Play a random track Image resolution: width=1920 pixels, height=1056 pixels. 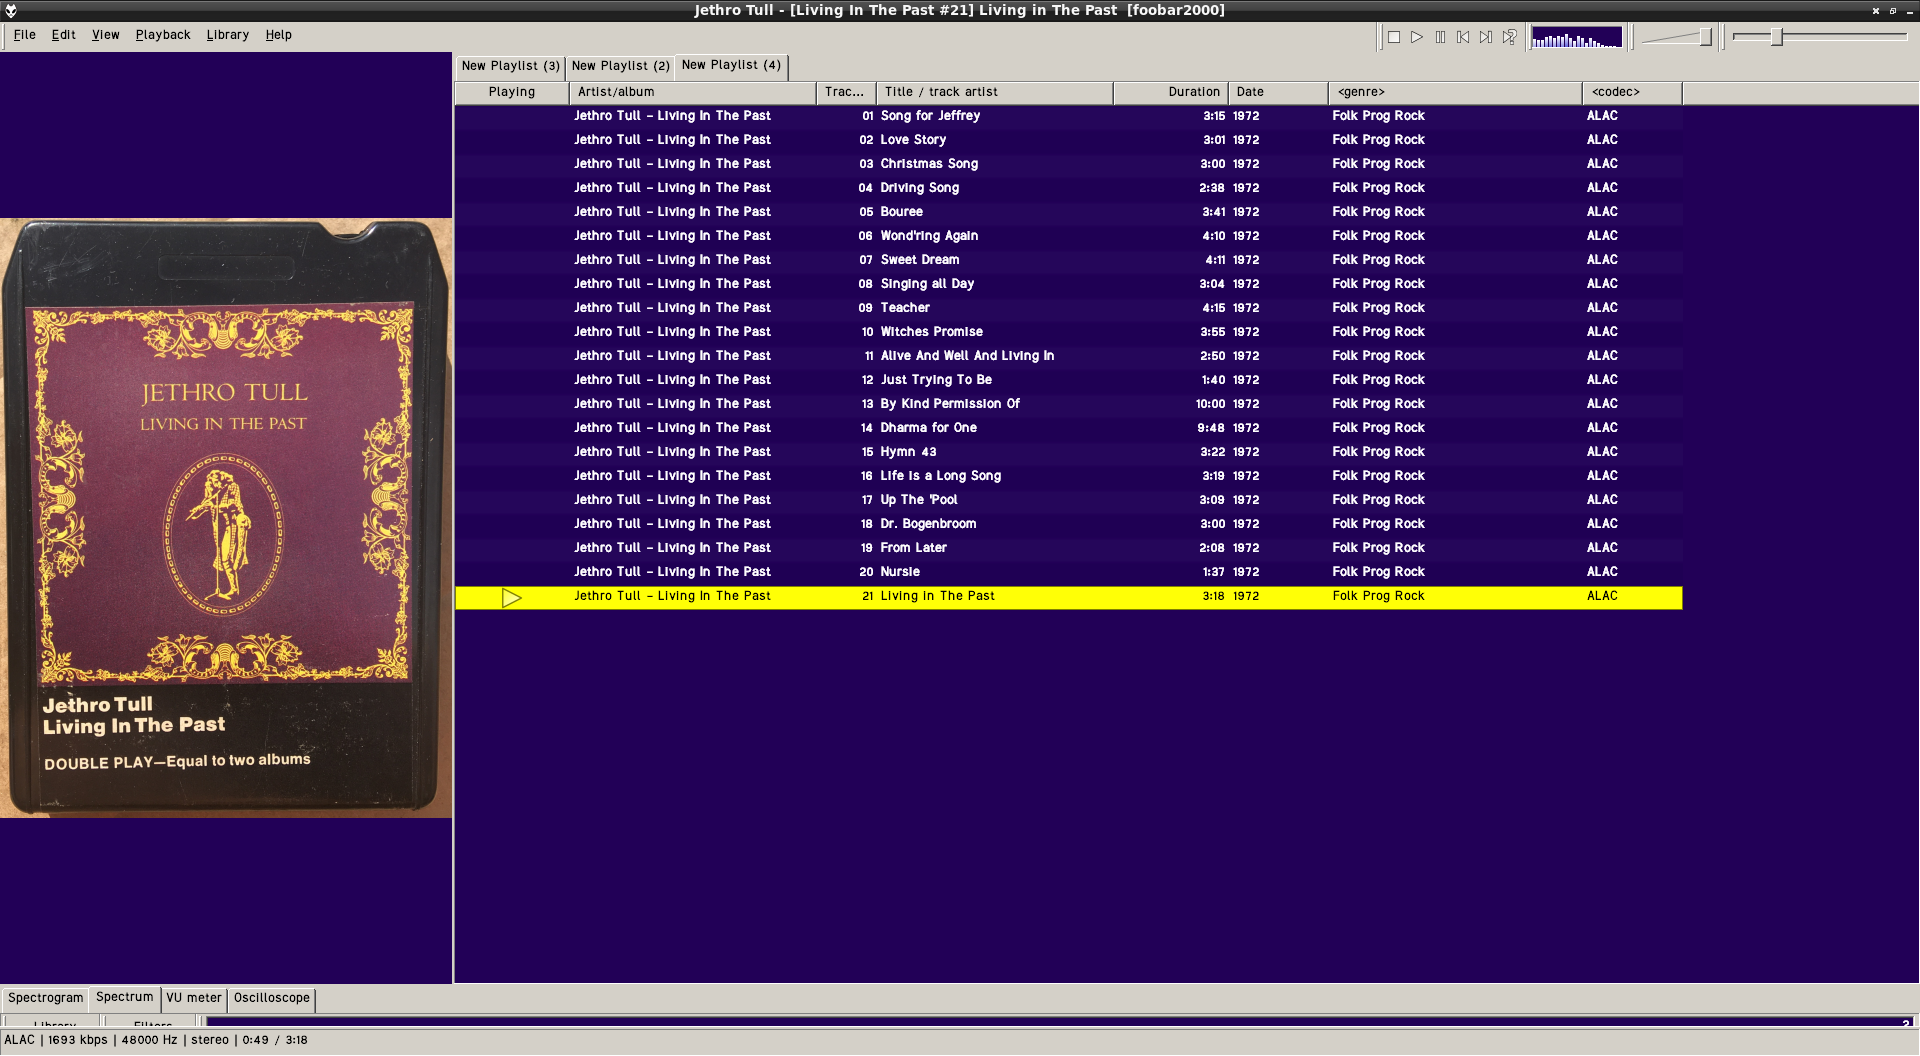[x=1509, y=37]
